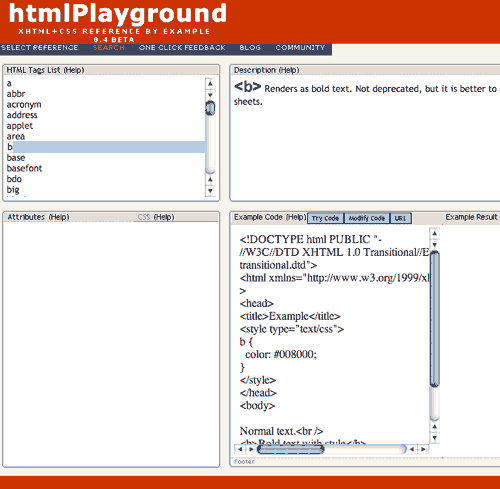Open the SELECT REFERENCE menu
500x489 pixels.
pyautogui.click(x=40, y=48)
